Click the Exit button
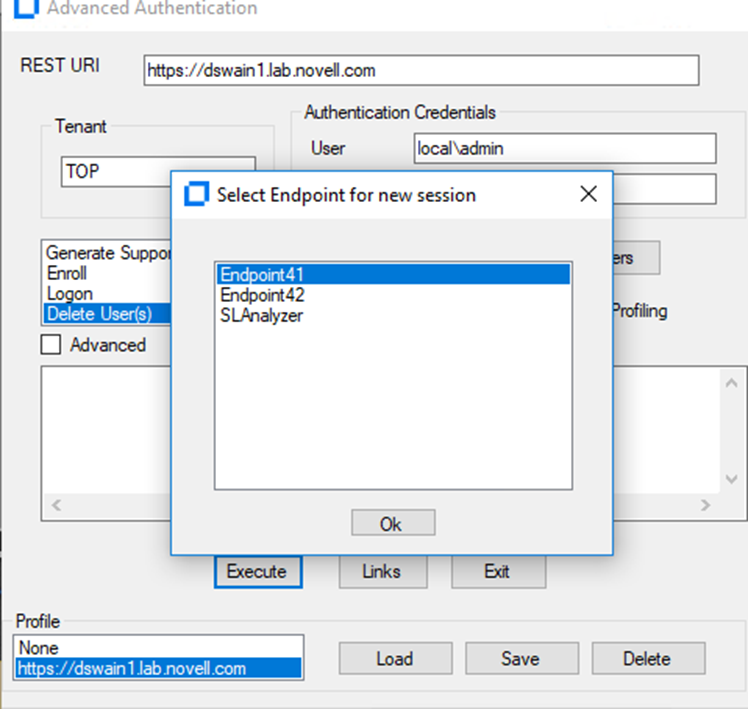This screenshot has width=748, height=709. [498, 571]
